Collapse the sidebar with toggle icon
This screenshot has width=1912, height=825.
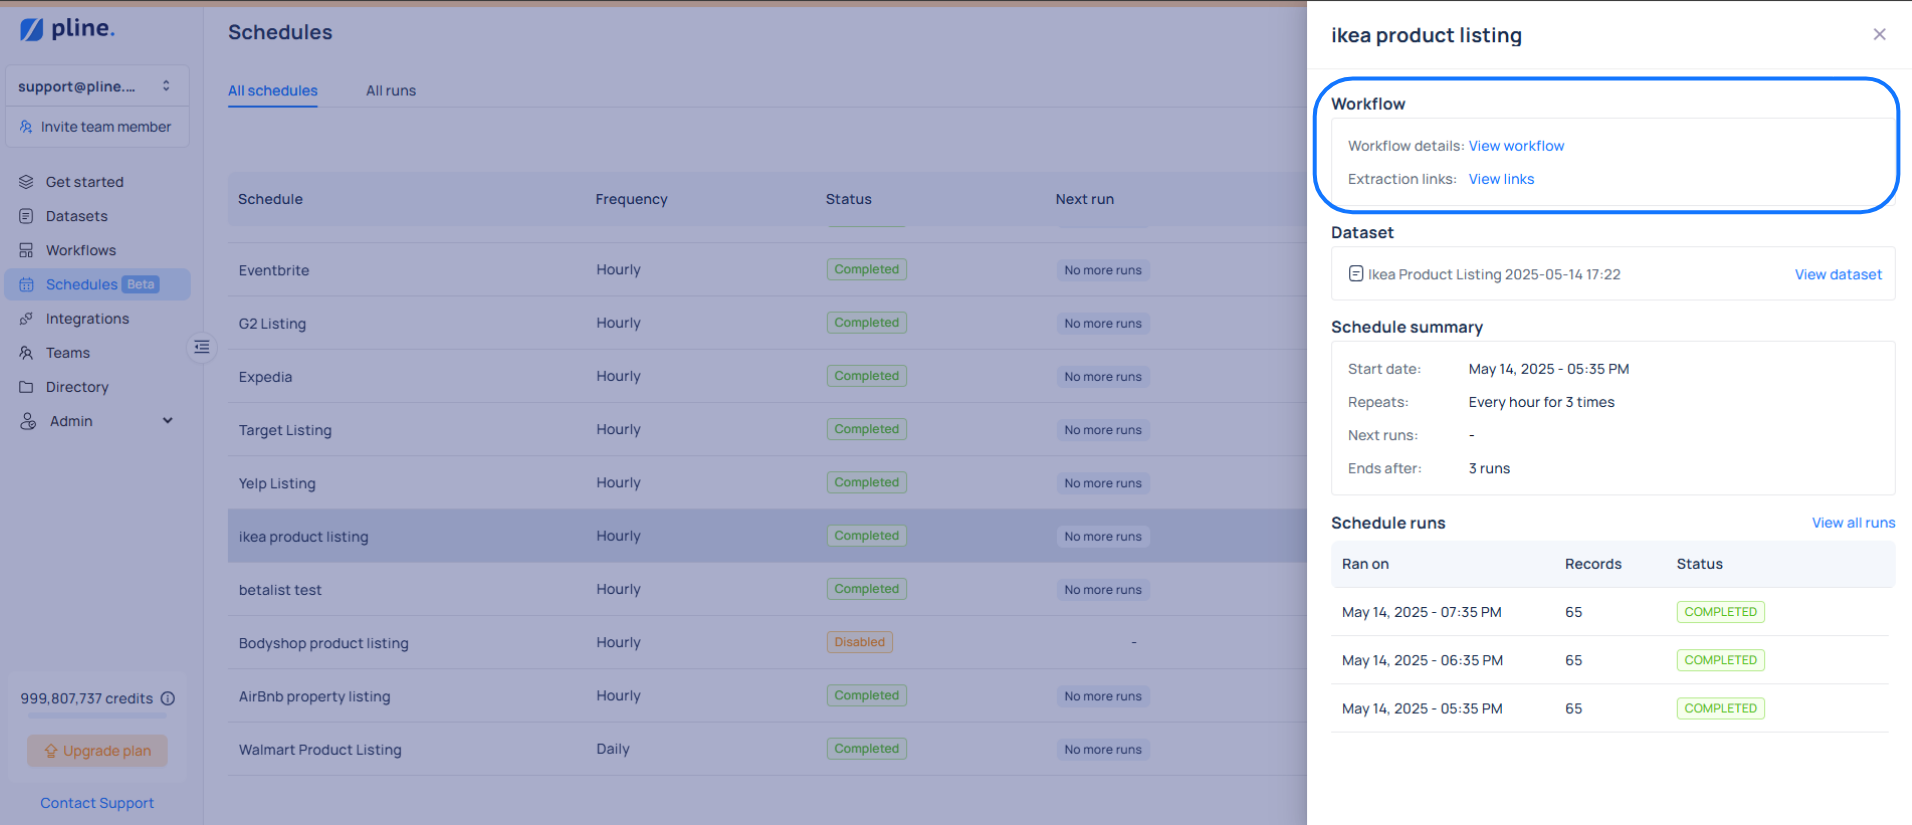coord(202,347)
